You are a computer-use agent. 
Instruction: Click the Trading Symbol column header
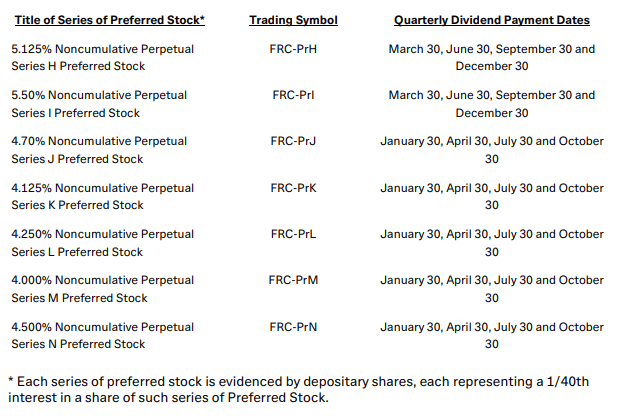pos(293,20)
